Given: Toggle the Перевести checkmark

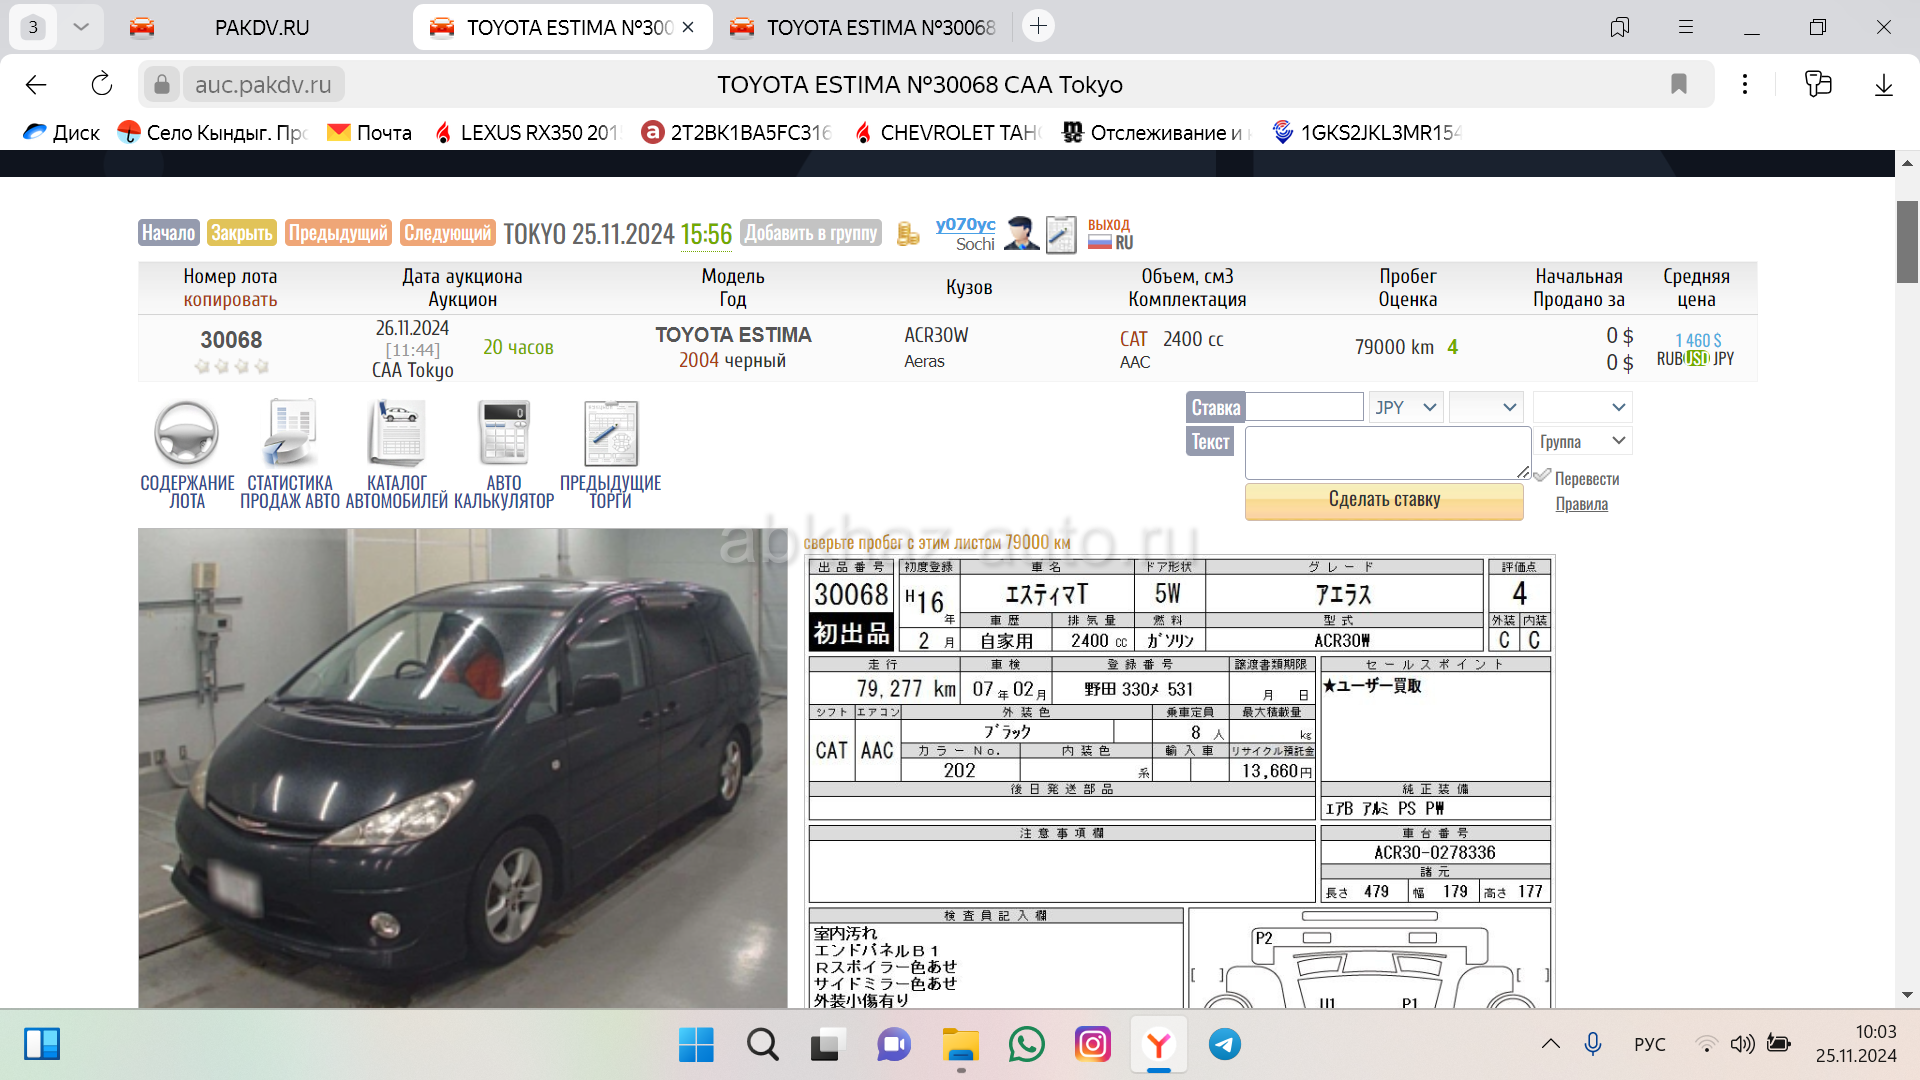Looking at the screenshot, I should [1543, 477].
